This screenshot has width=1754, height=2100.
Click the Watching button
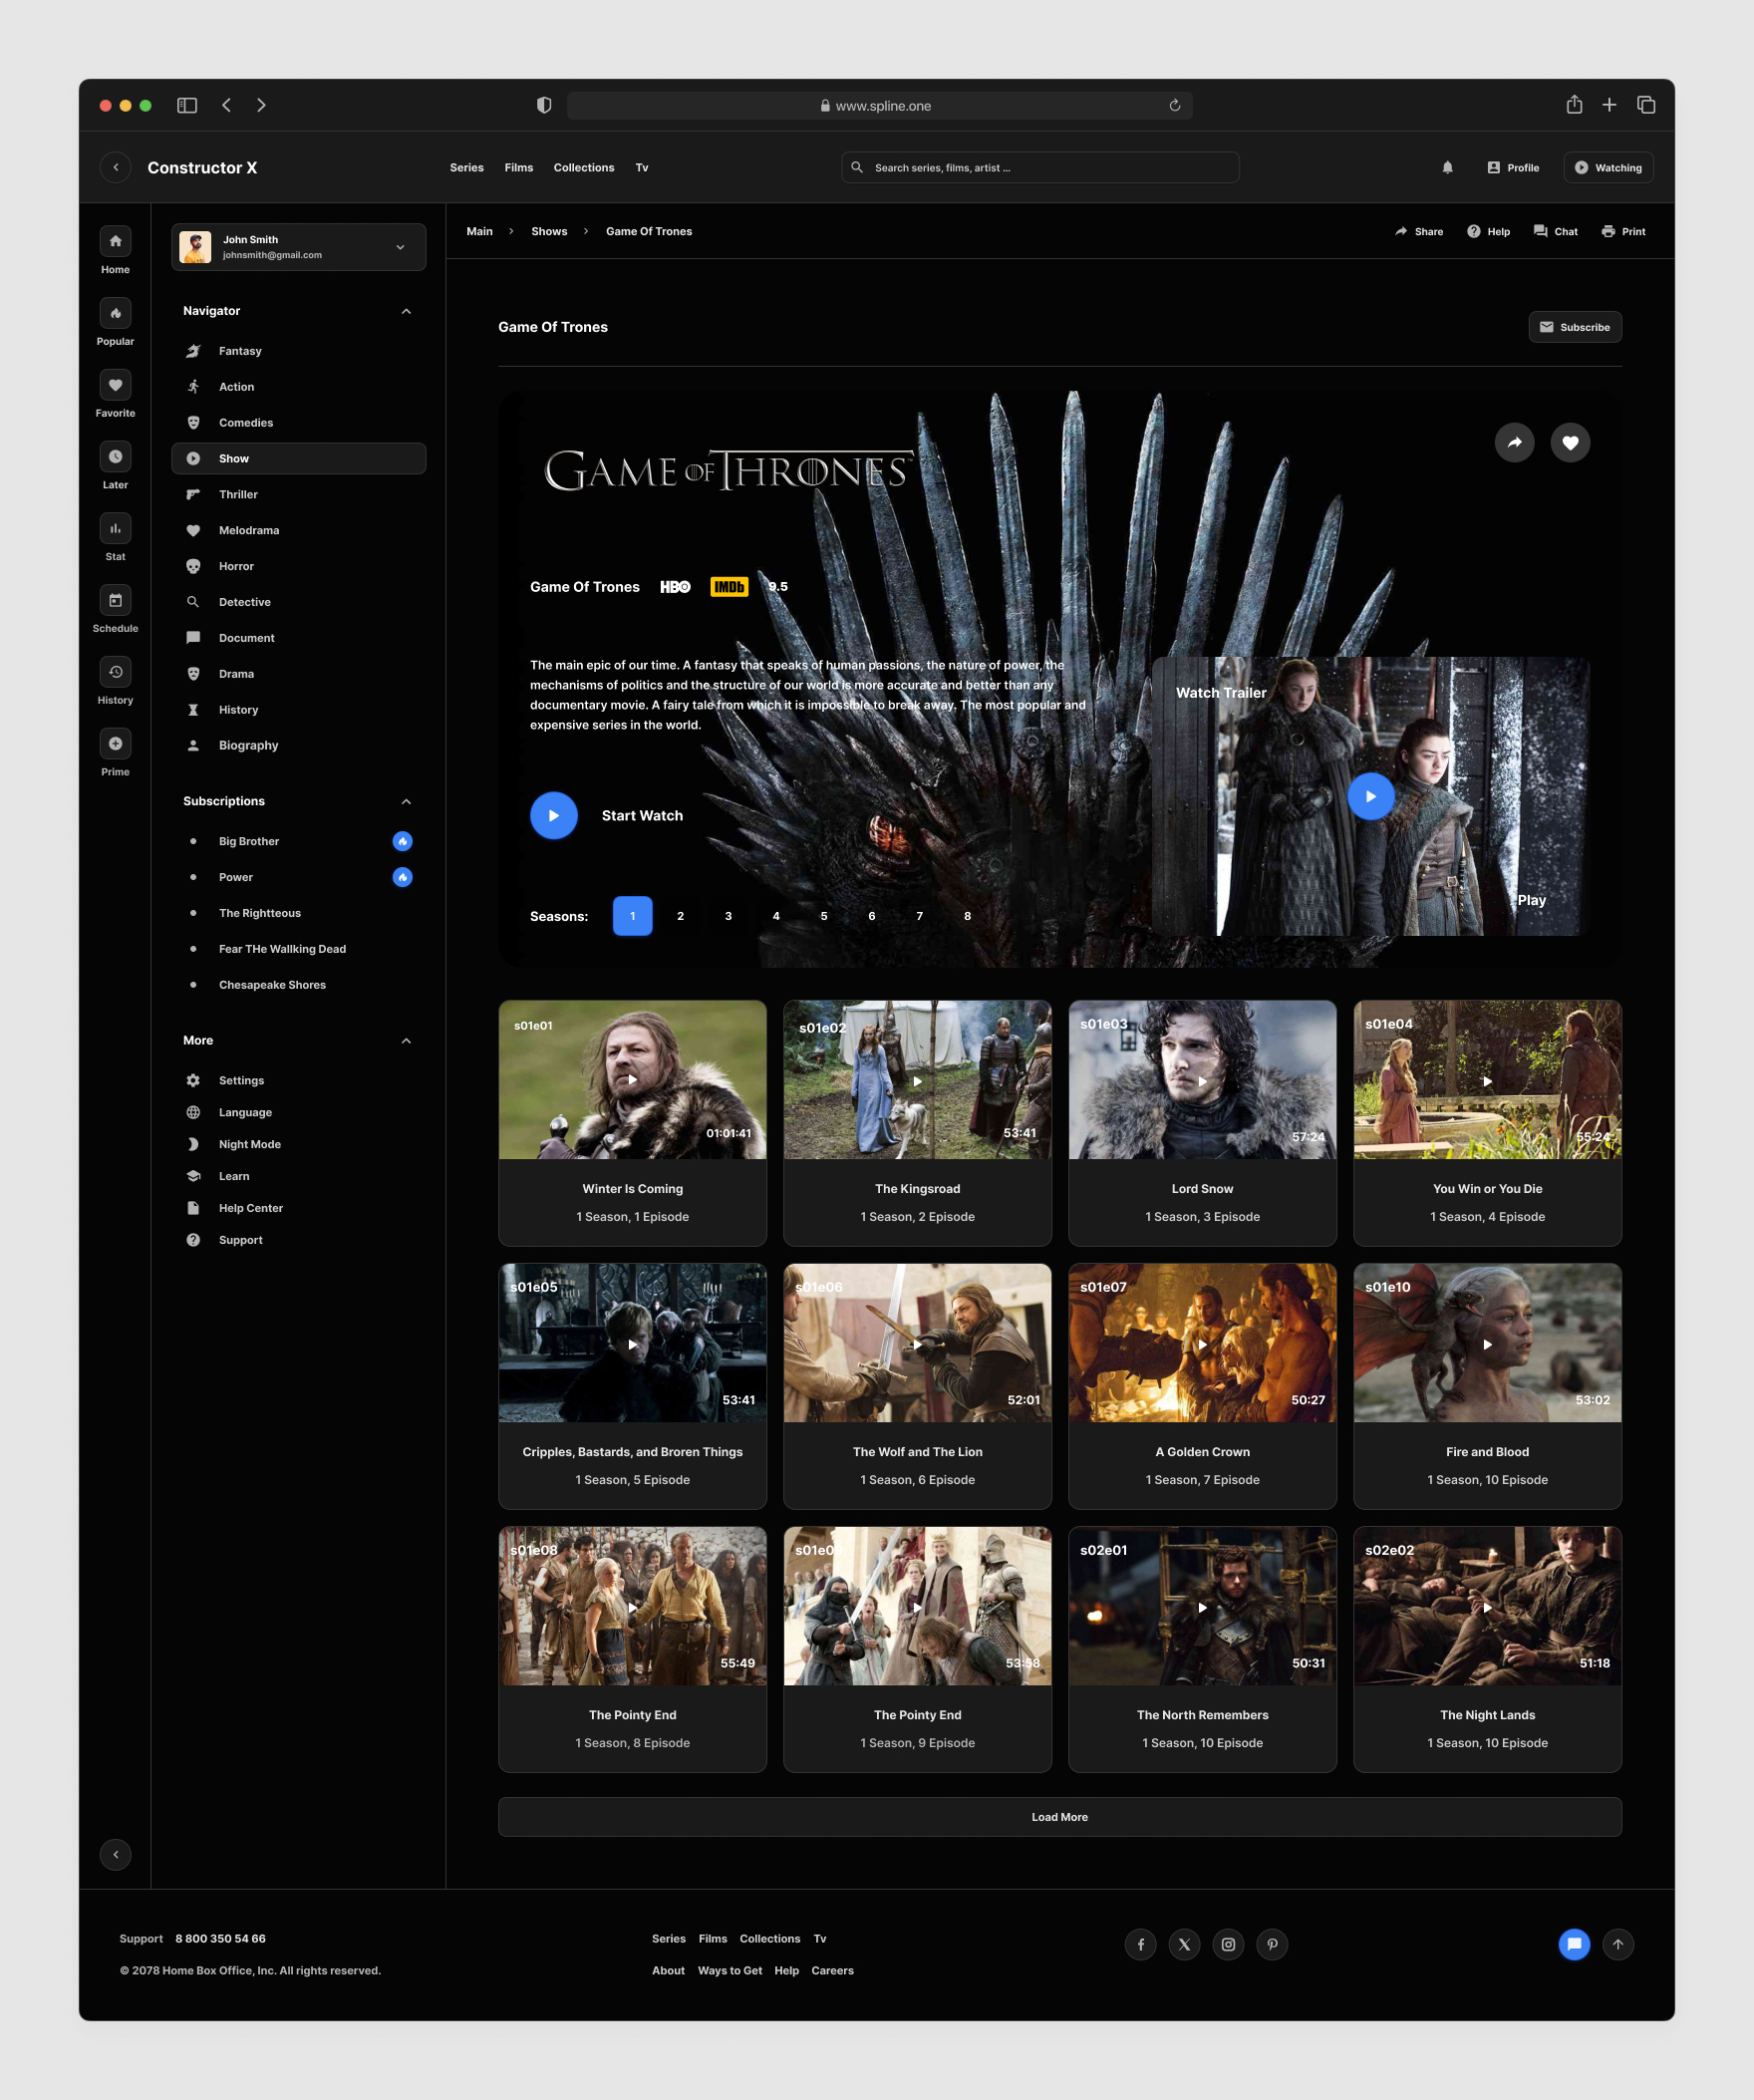[1608, 168]
